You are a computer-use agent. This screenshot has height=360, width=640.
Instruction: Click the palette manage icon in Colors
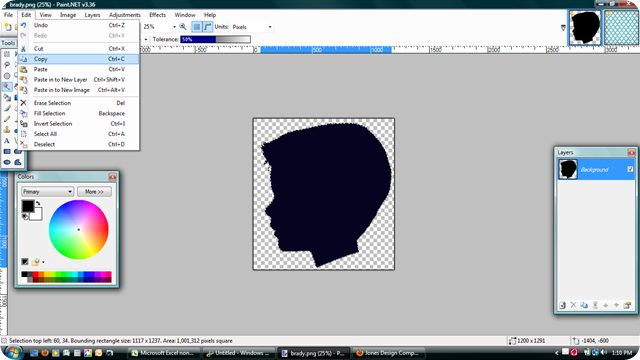[36, 262]
